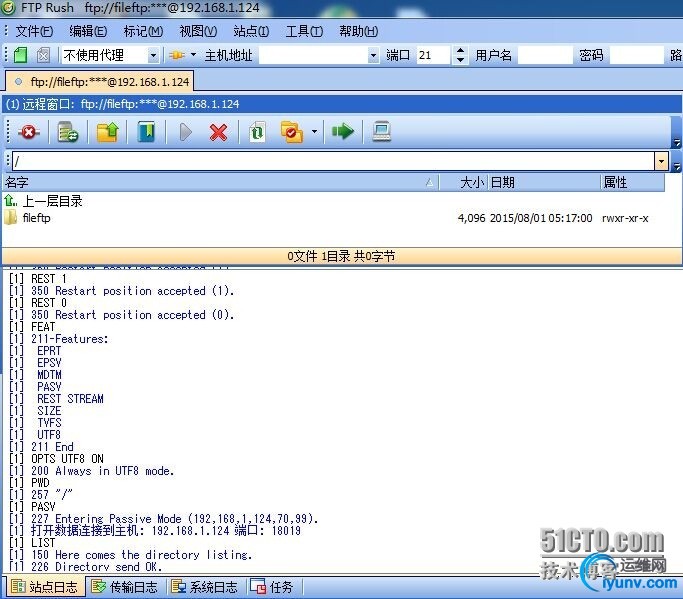Screen dimensions: 683x599
Task: Increase port number with up stepper
Action: 460,51
